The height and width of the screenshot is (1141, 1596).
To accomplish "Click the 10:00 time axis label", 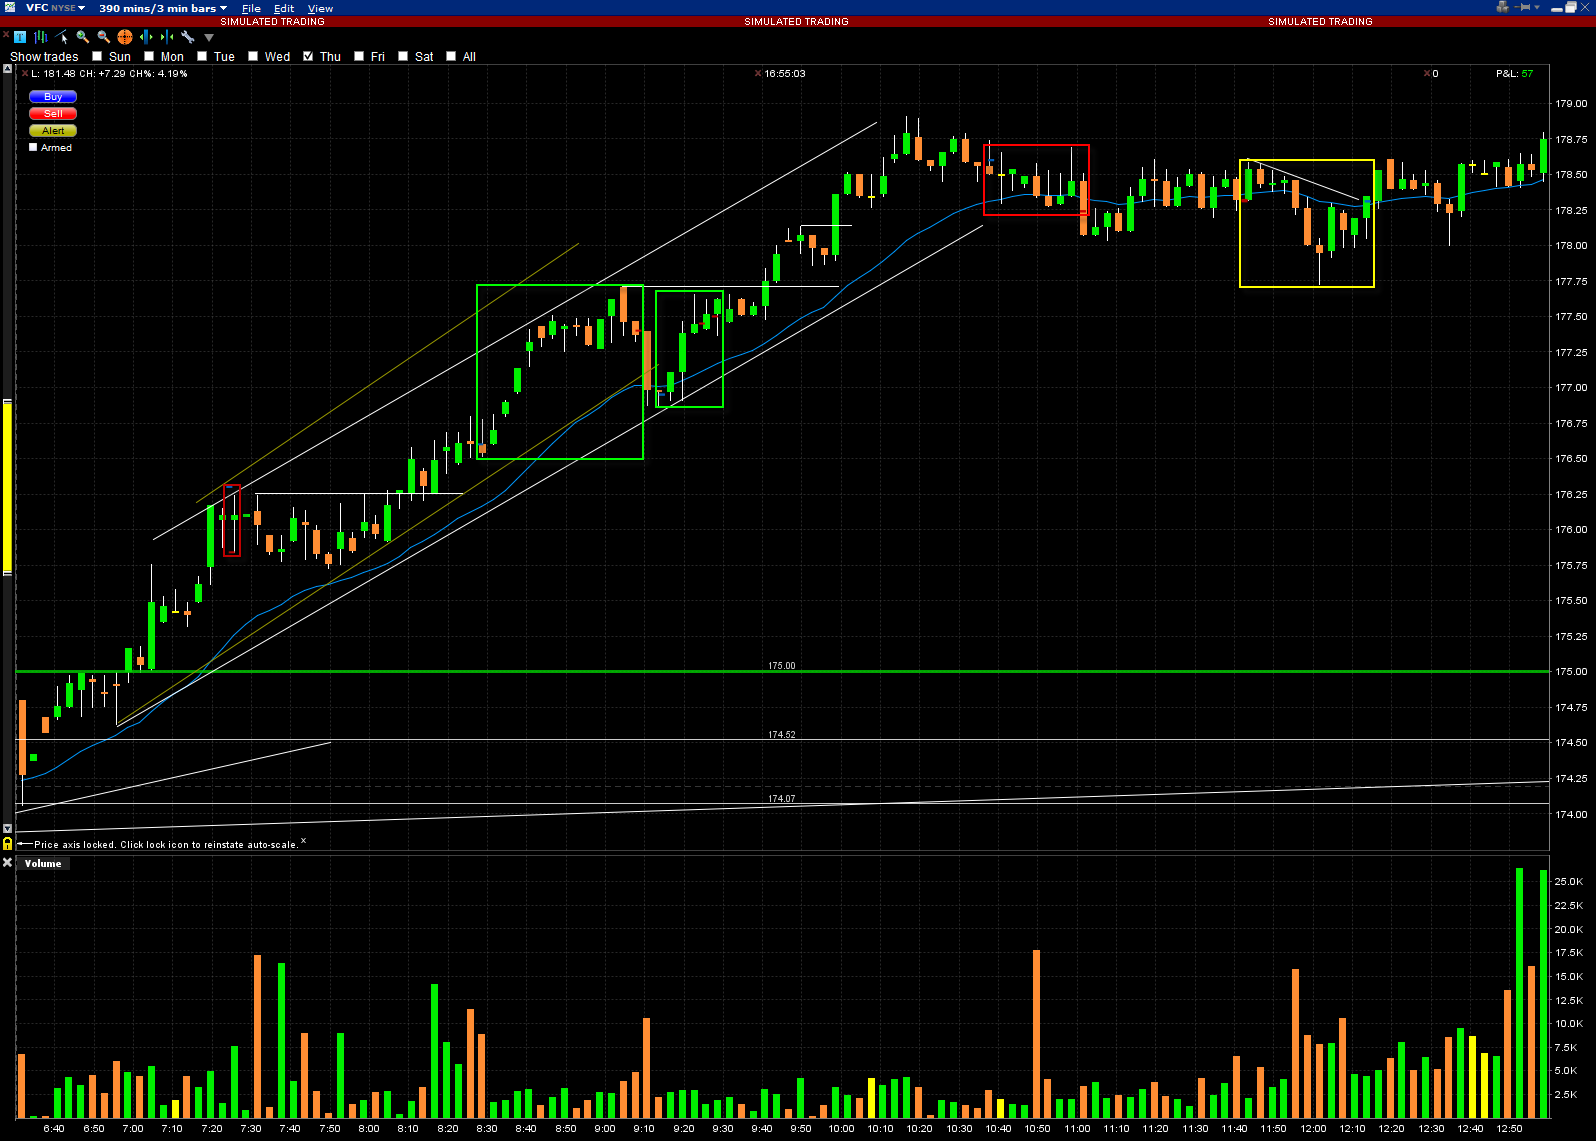I will 841,1128.
